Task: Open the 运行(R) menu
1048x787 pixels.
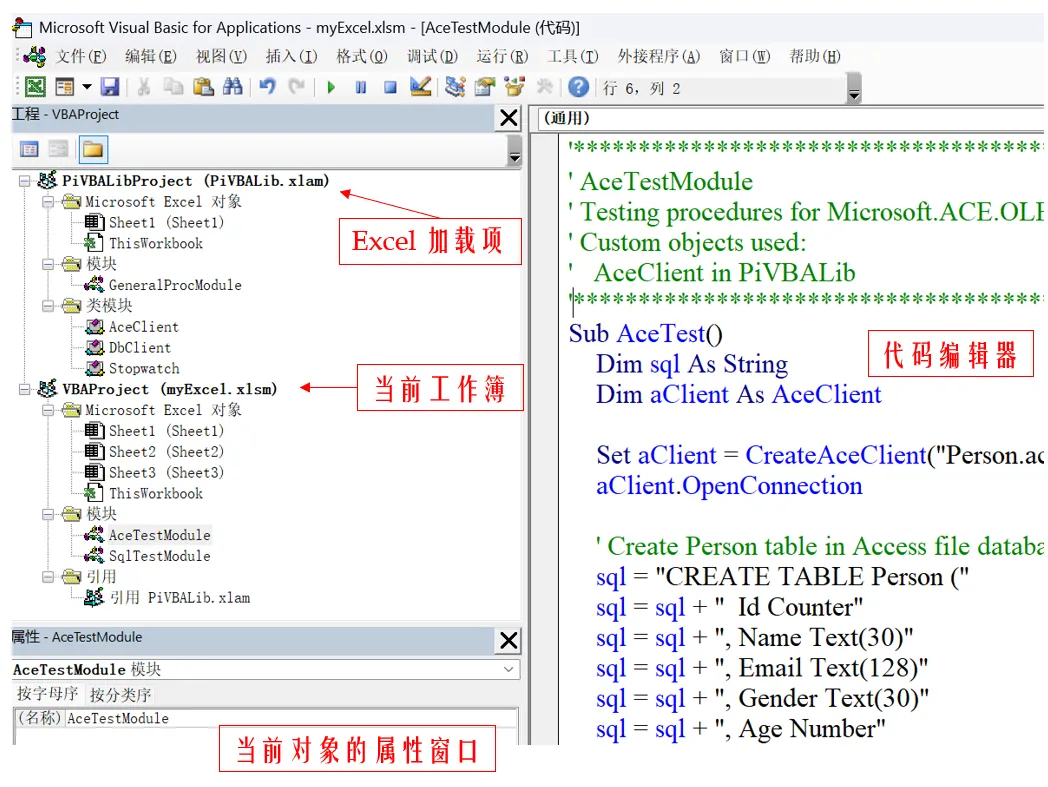Action: [503, 57]
